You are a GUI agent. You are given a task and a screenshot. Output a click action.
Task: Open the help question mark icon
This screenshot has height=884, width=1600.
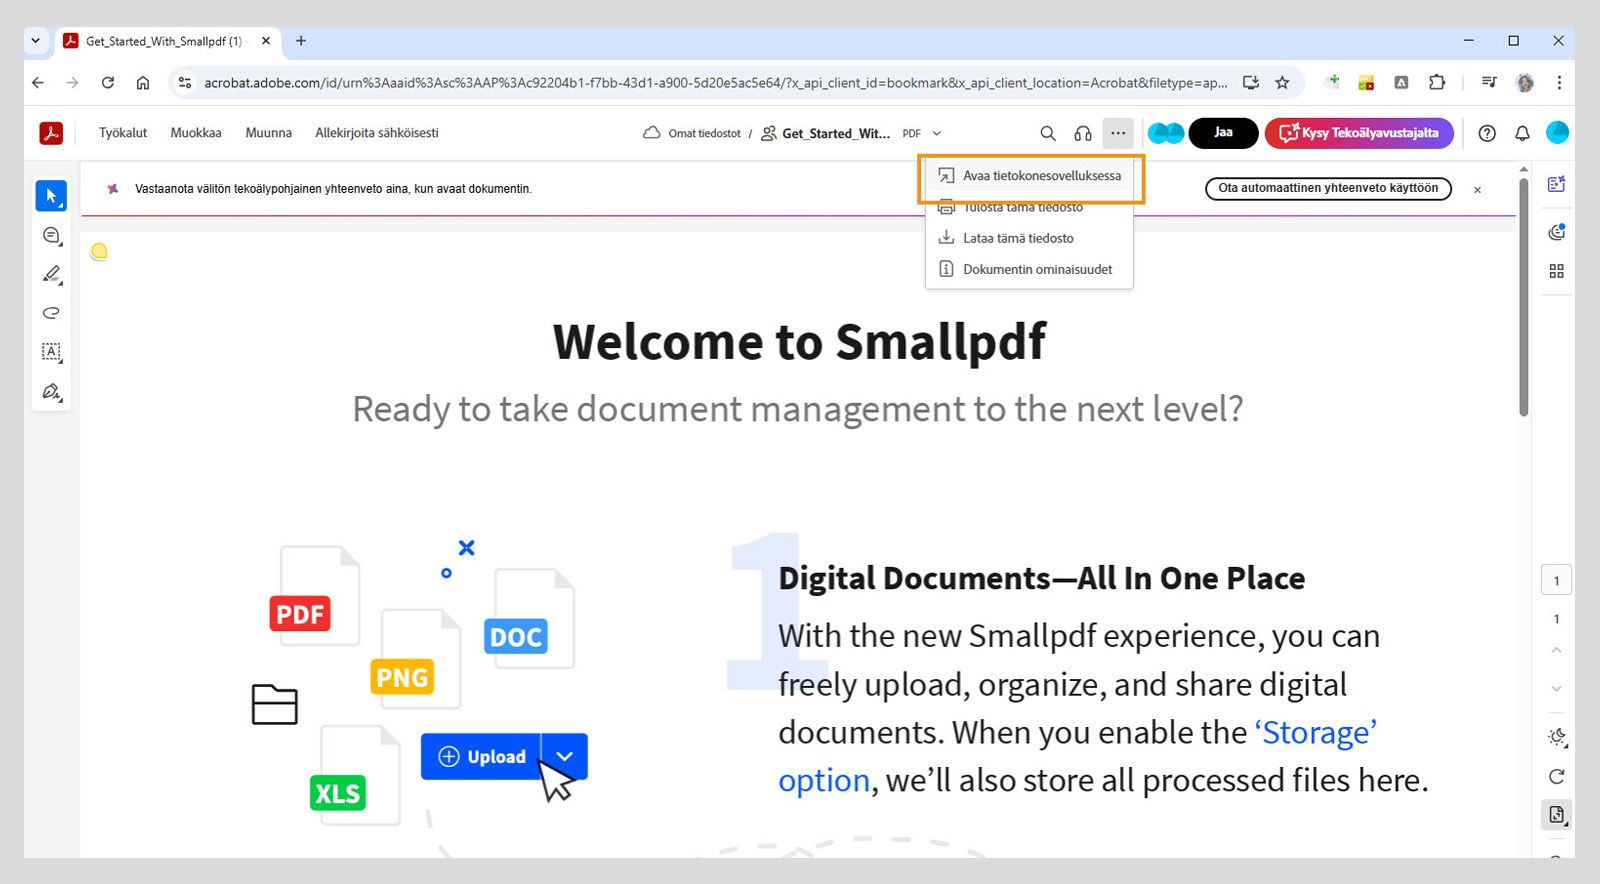coord(1487,133)
